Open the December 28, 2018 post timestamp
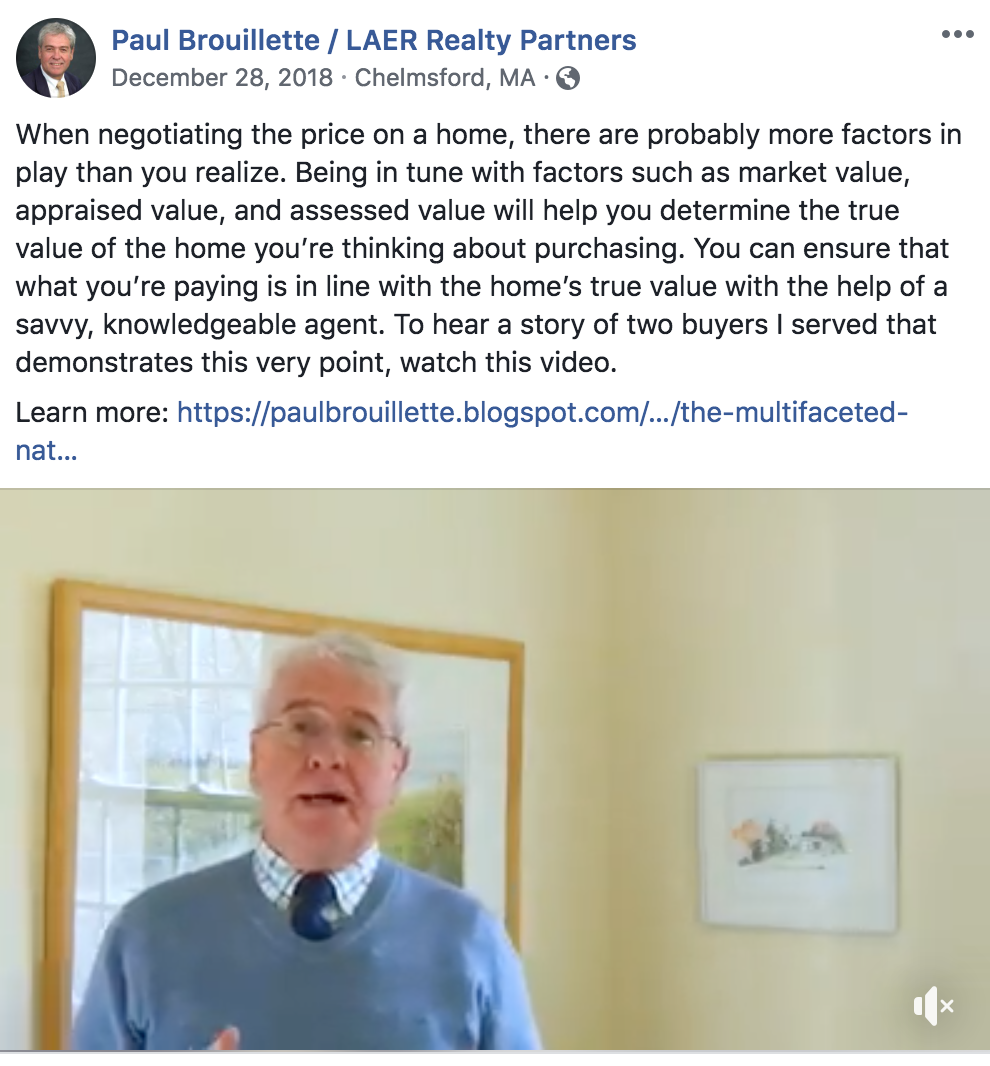990x1066 pixels. pyautogui.click(x=222, y=78)
